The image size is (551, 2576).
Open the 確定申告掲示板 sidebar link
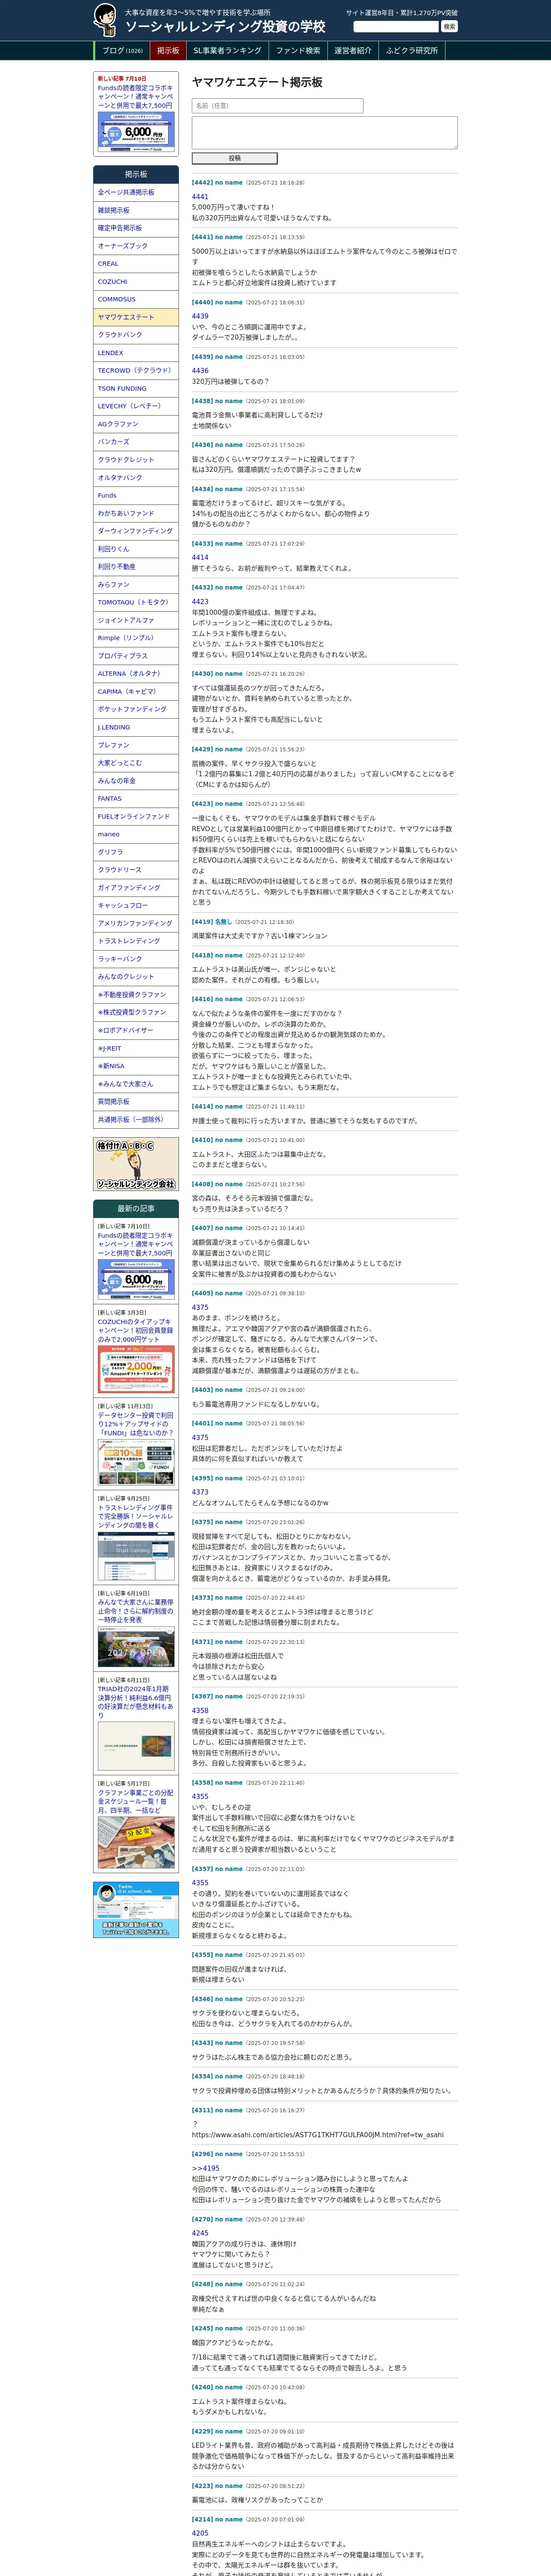pyautogui.click(x=136, y=228)
